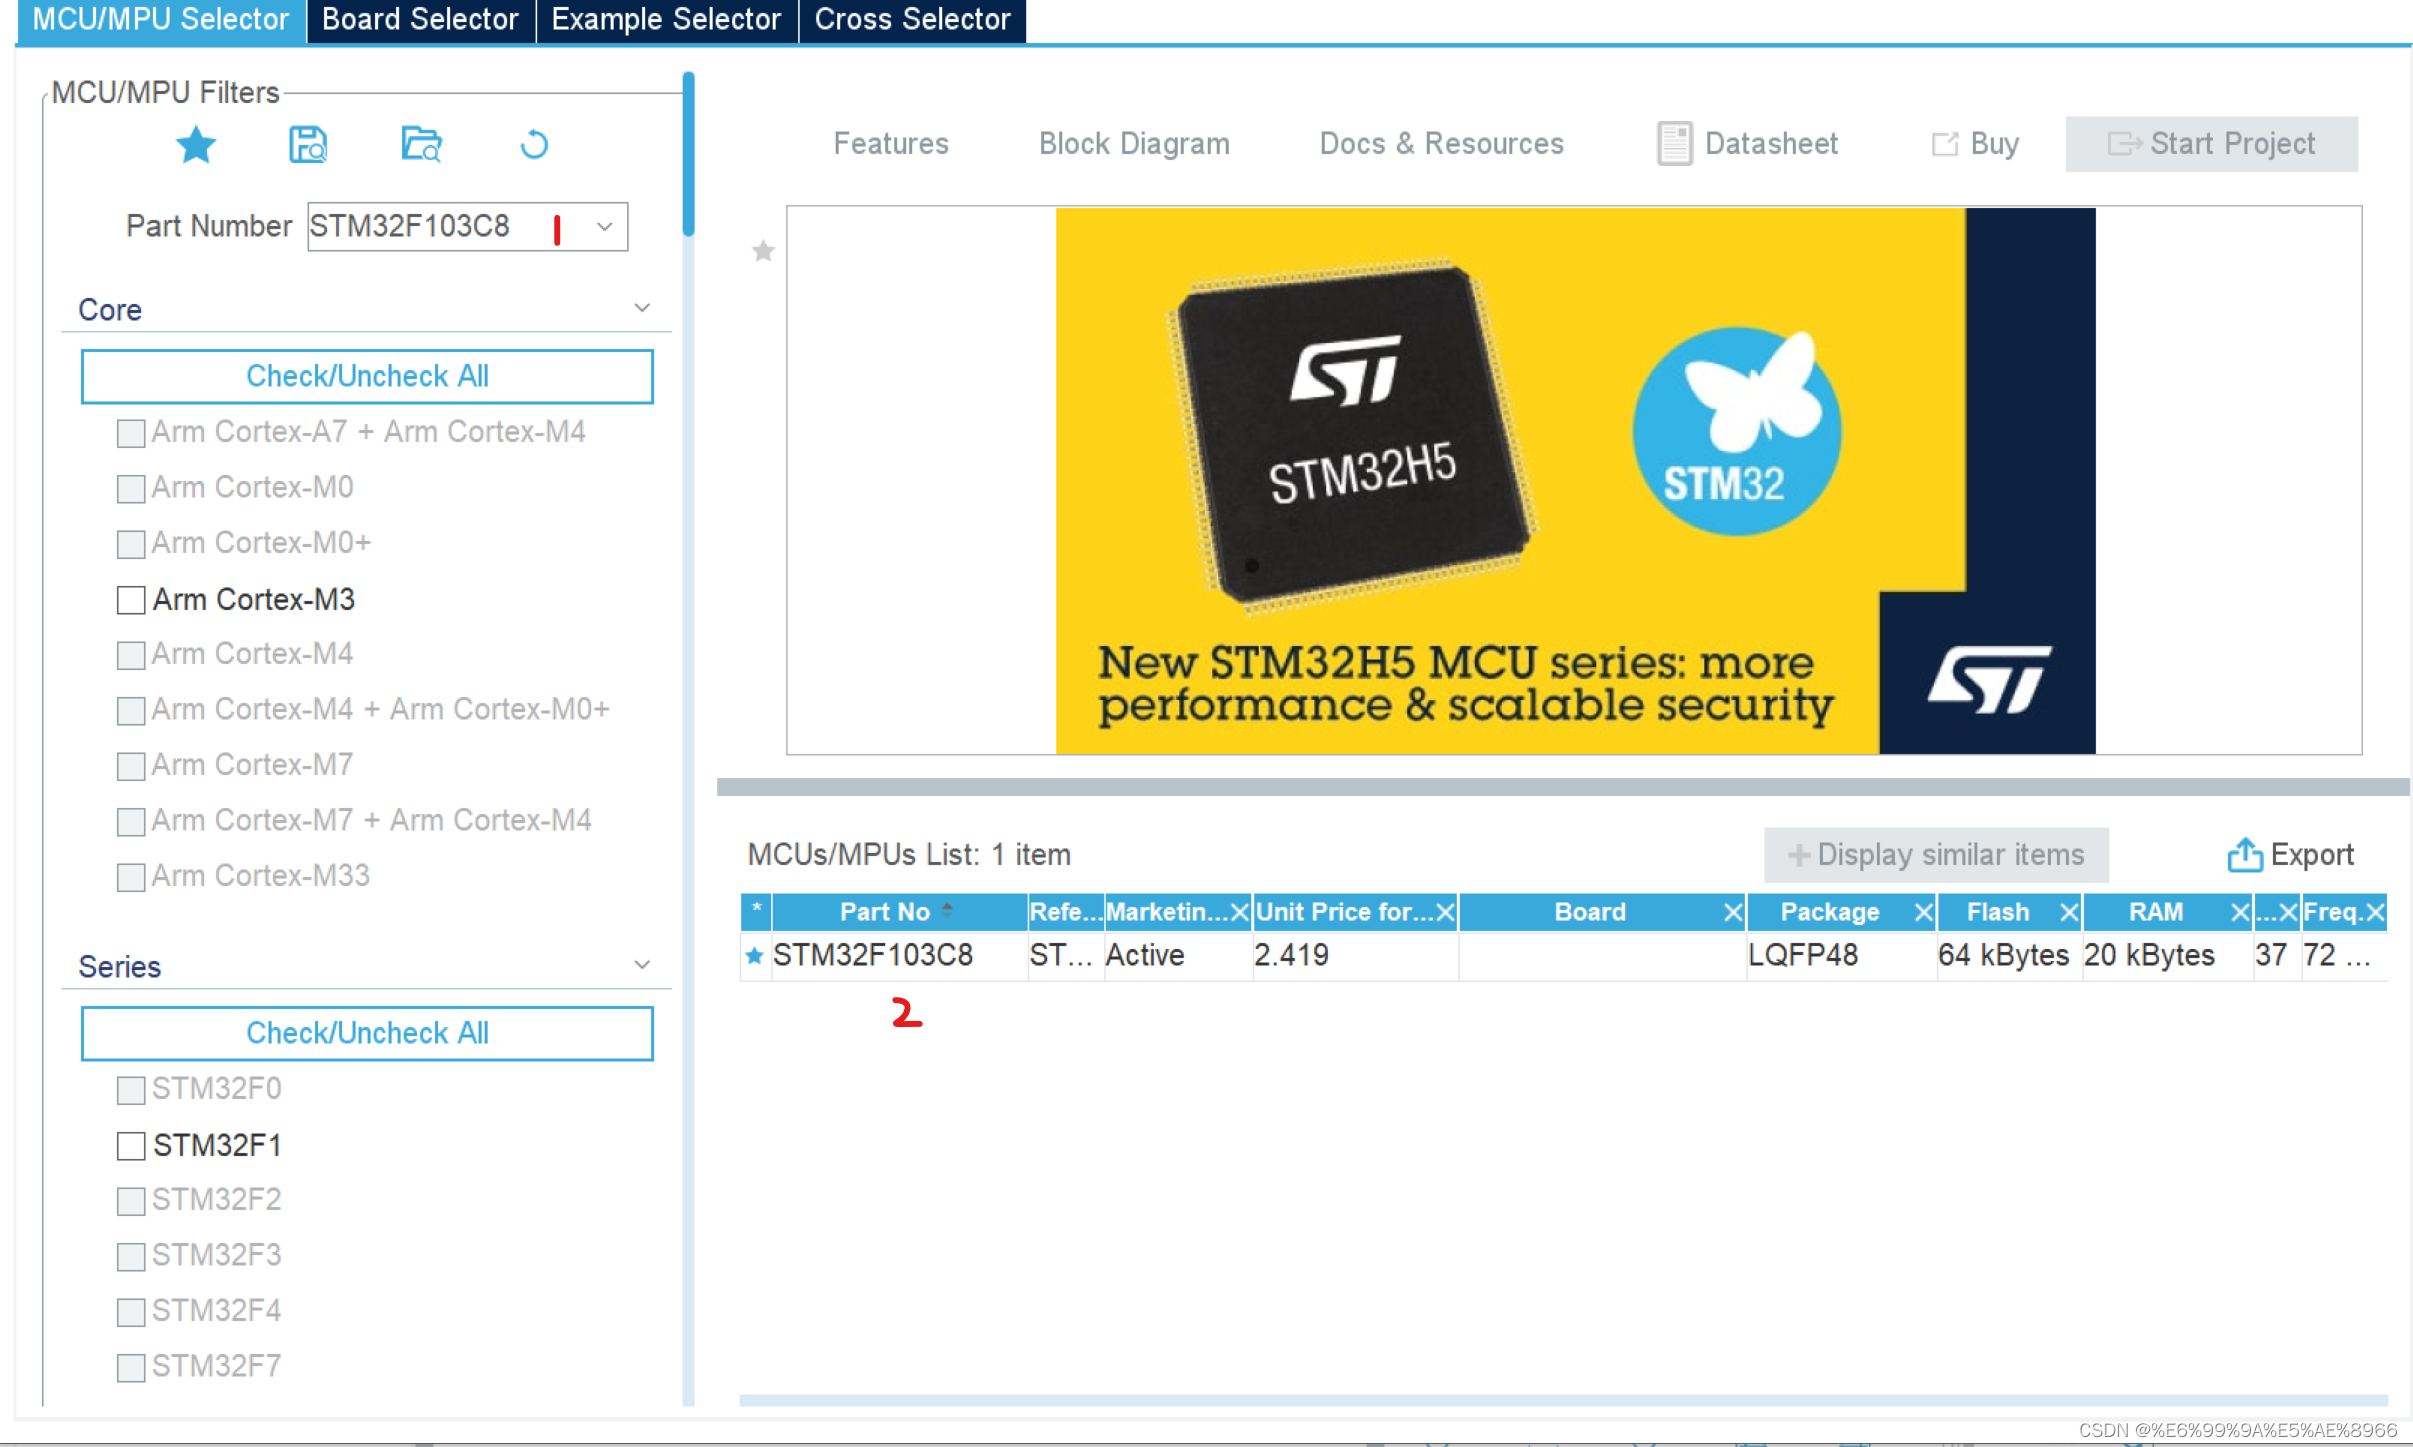Click the horizontal splitter bar below the banner
Viewport: 2413px width, 1447px height.
click(x=1563, y=787)
